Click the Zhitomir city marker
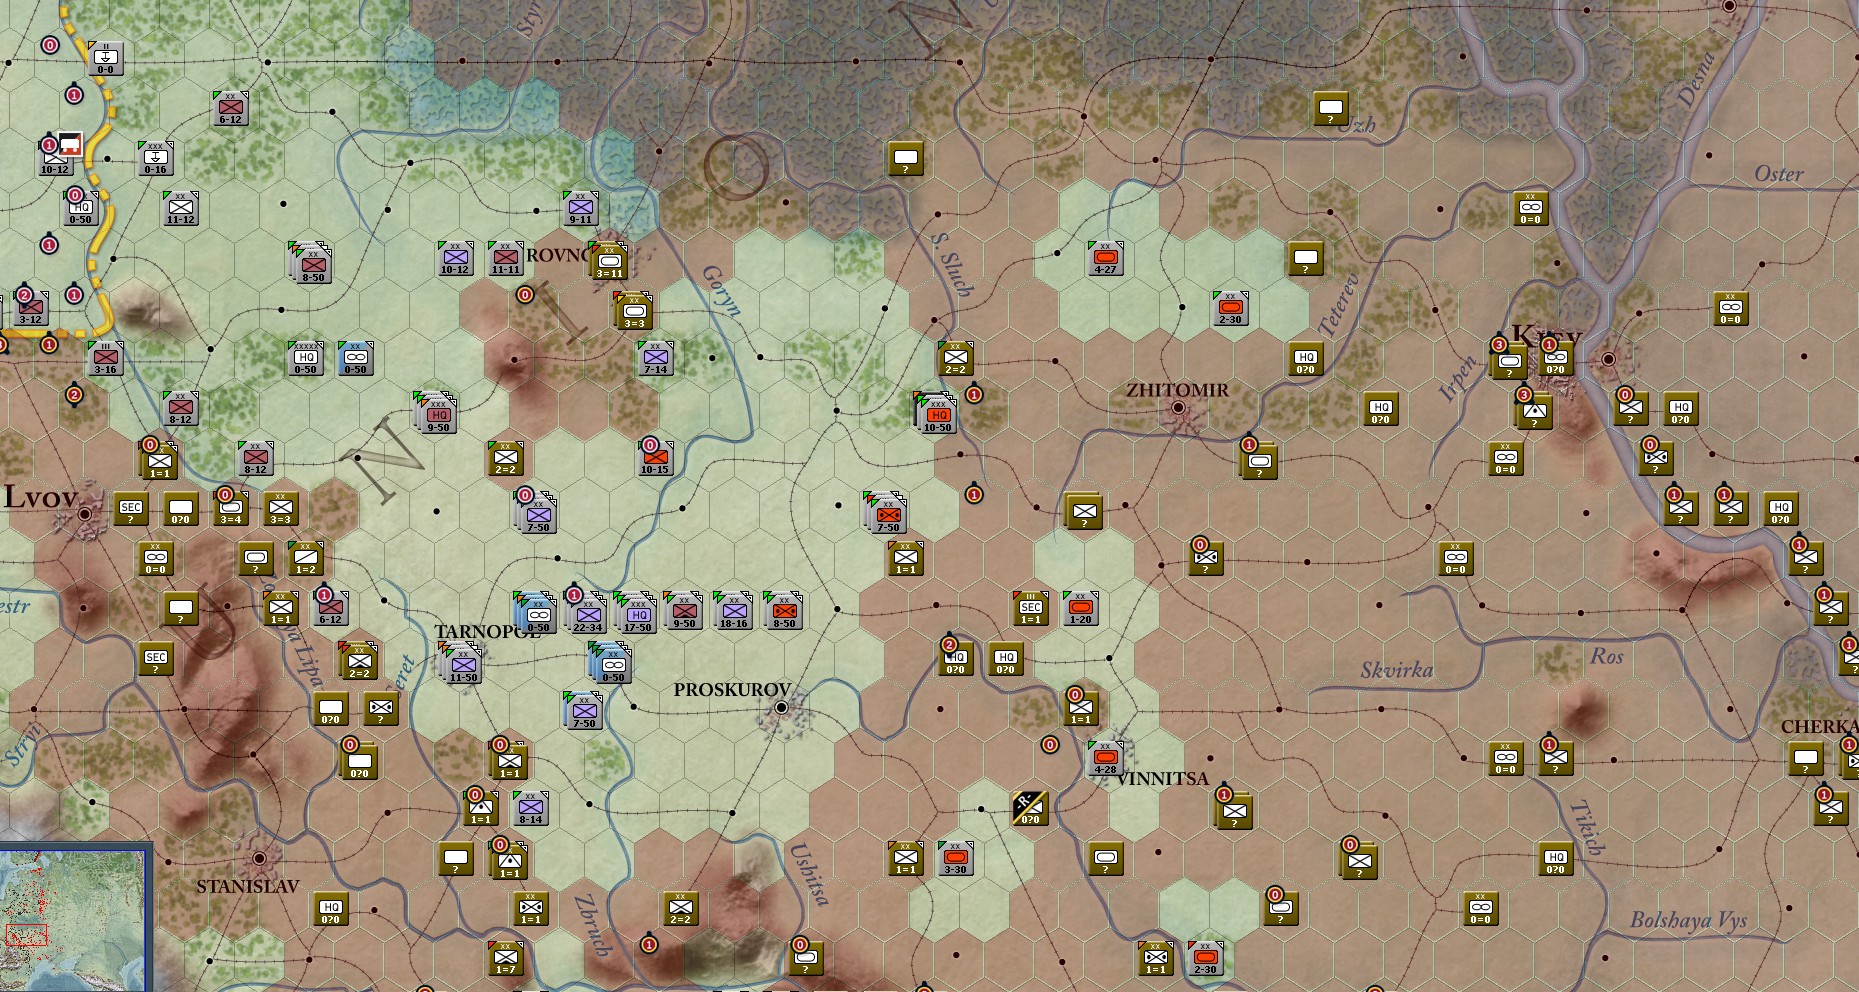Screen dimensions: 1859x992 click(1178, 408)
